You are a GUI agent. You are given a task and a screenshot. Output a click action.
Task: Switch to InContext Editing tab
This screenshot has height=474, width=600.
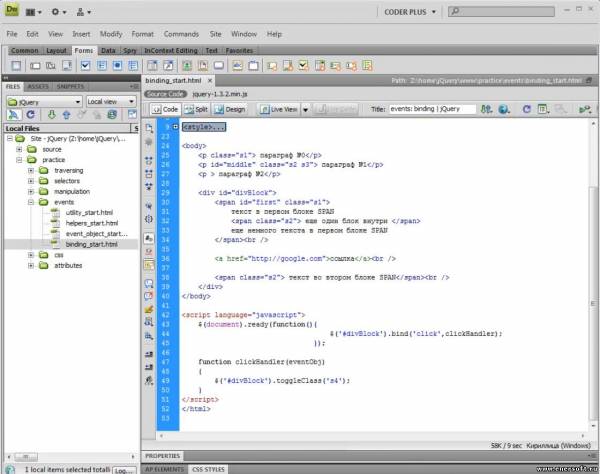tap(171, 50)
